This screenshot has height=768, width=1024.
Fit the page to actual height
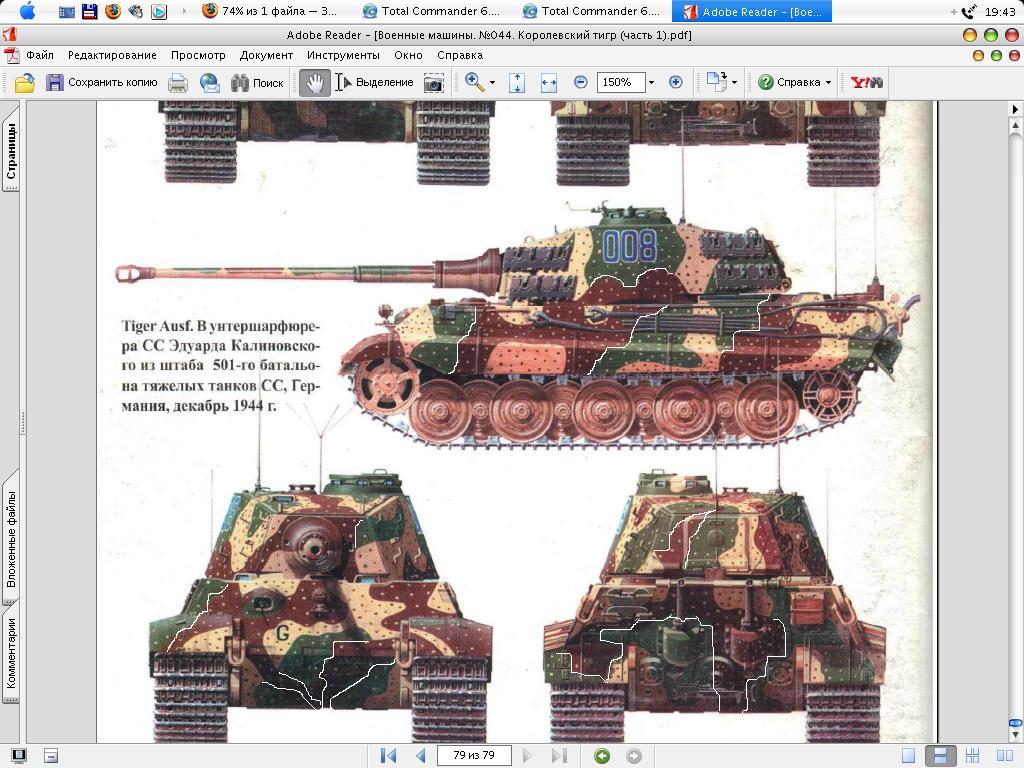[517, 82]
